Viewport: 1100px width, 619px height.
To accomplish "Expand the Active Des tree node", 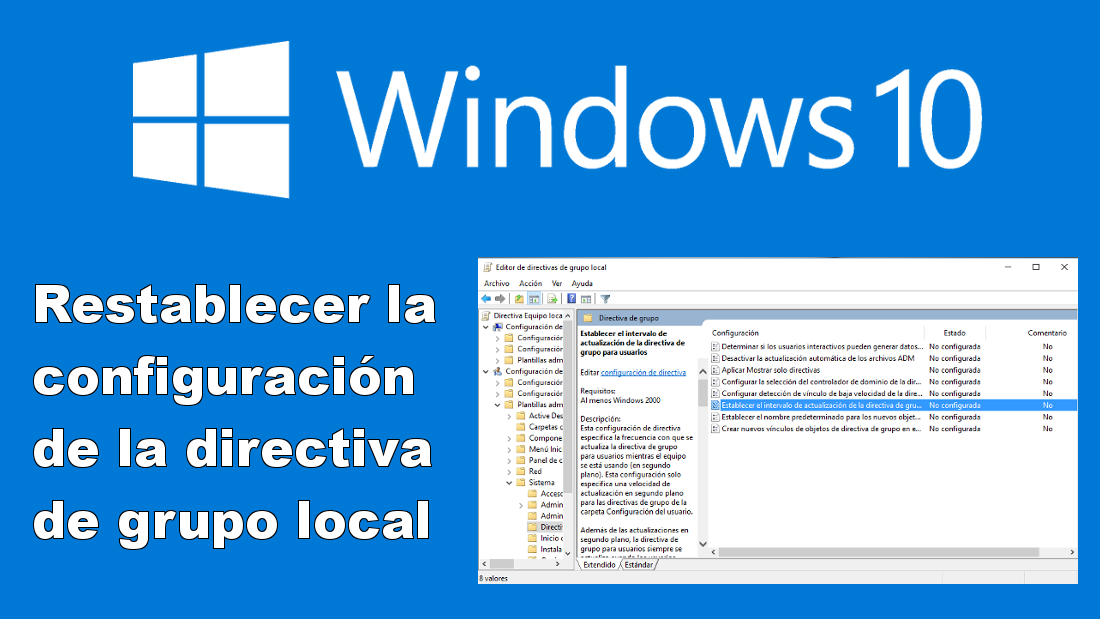I will [x=509, y=416].
